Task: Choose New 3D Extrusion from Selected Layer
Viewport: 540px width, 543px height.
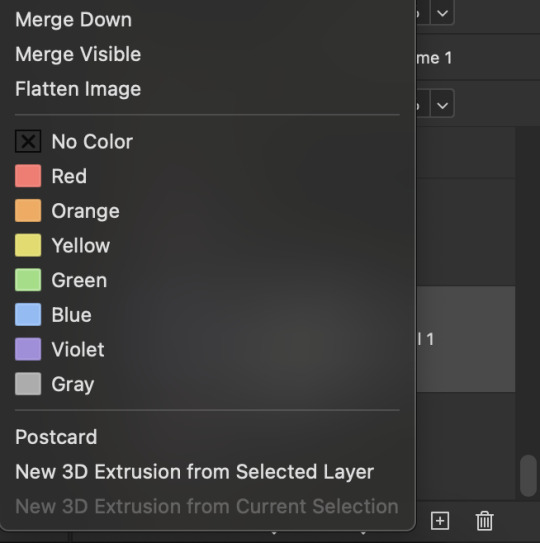Action: [195, 472]
